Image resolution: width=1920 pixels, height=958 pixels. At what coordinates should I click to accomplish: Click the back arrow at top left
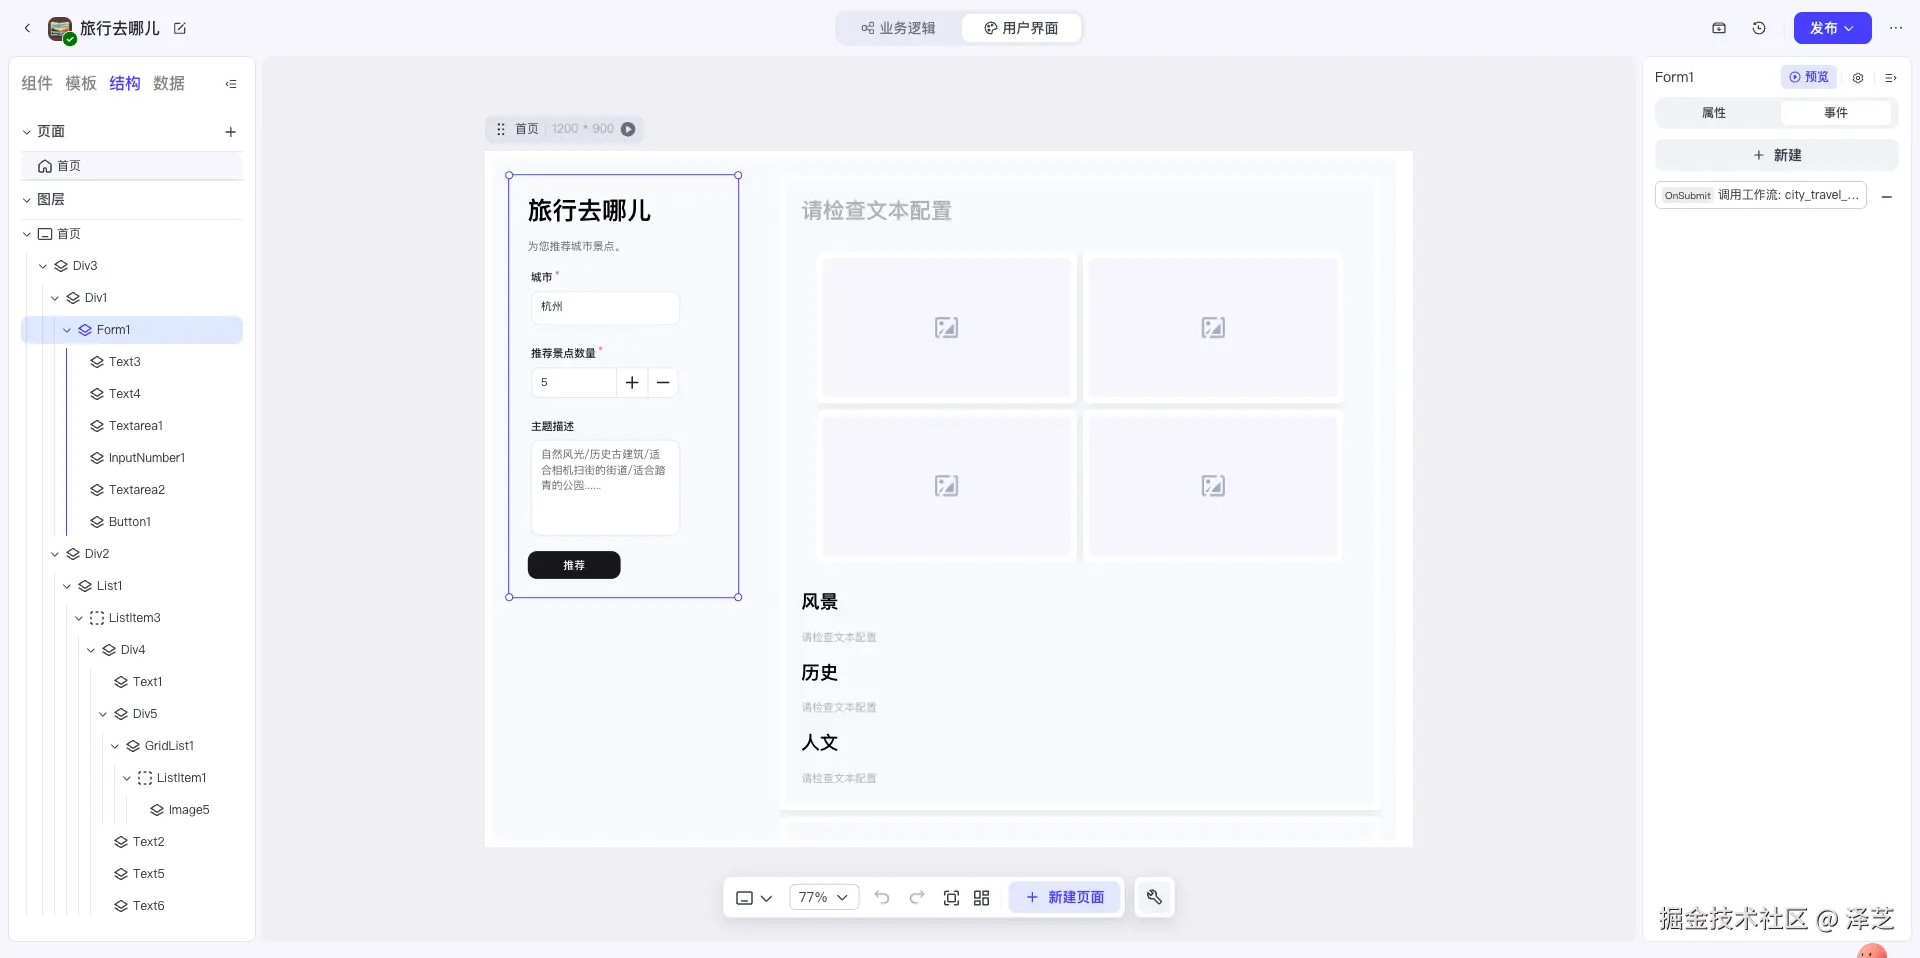point(27,28)
